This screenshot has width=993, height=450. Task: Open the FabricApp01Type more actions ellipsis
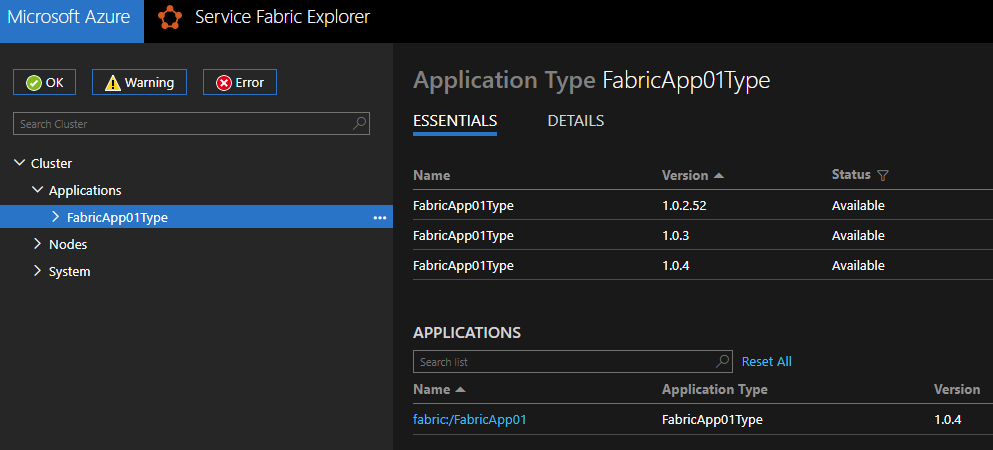tap(380, 217)
